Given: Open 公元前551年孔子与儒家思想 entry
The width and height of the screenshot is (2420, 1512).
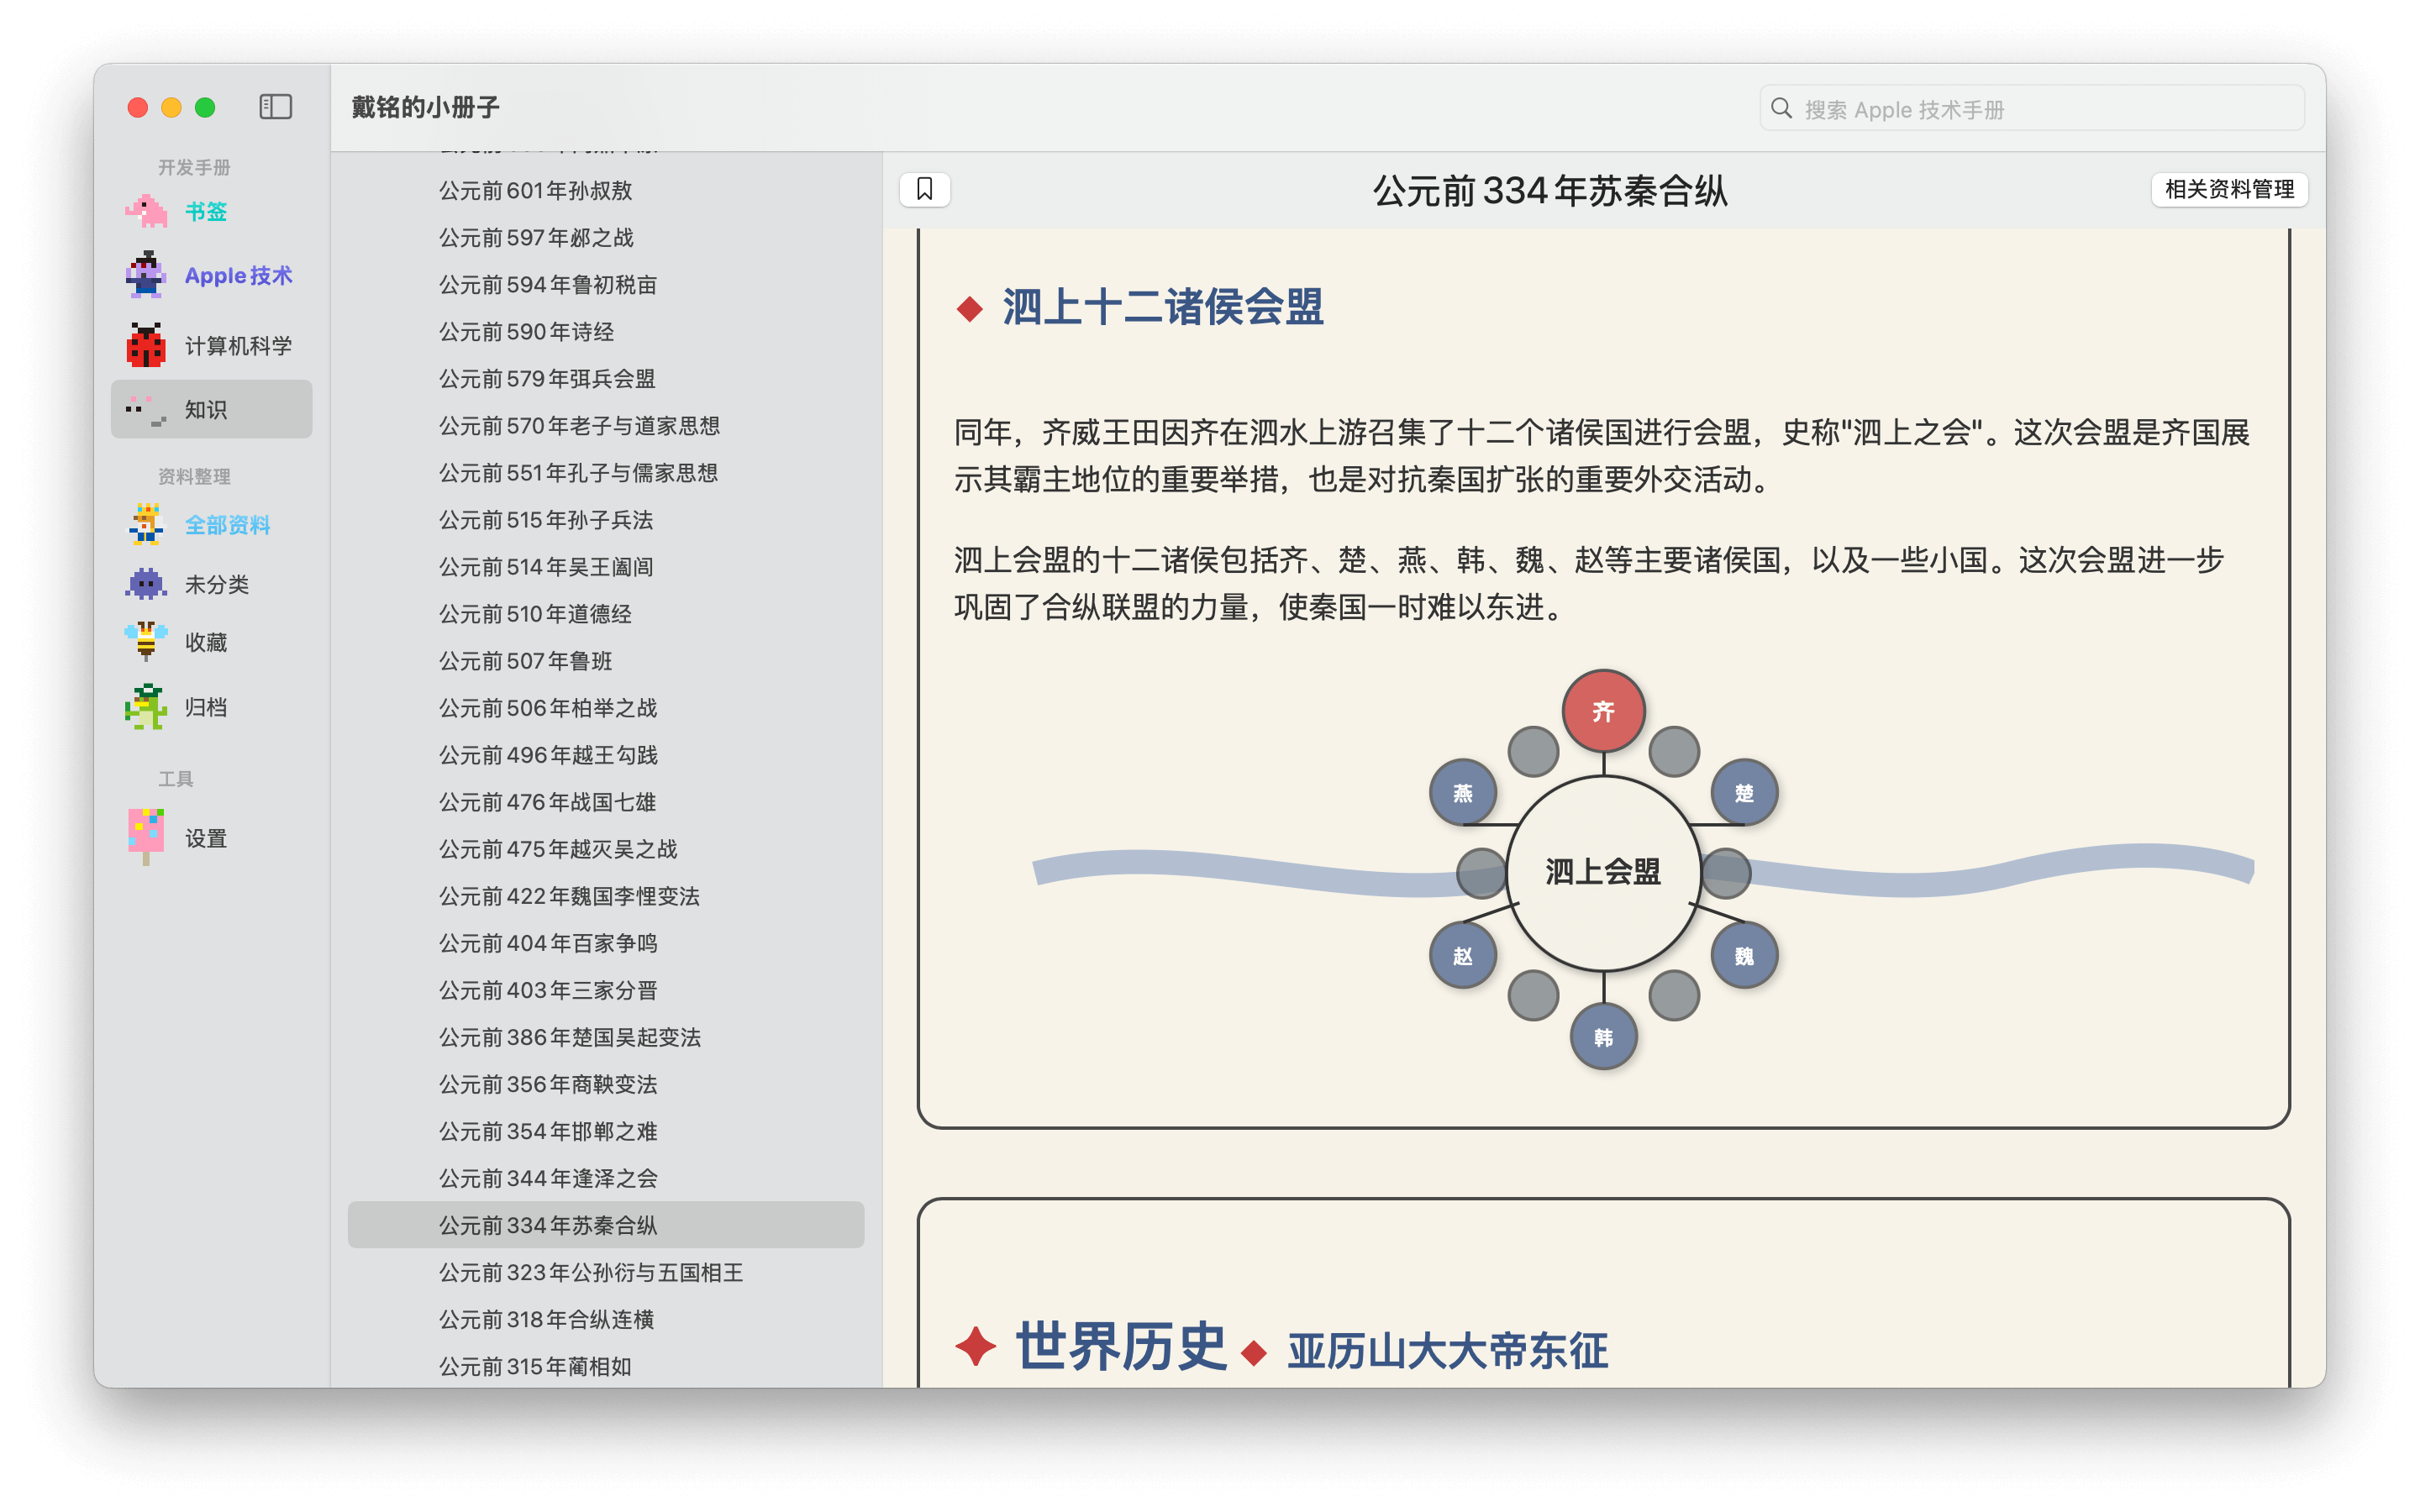Looking at the screenshot, I should coord(605,472).
